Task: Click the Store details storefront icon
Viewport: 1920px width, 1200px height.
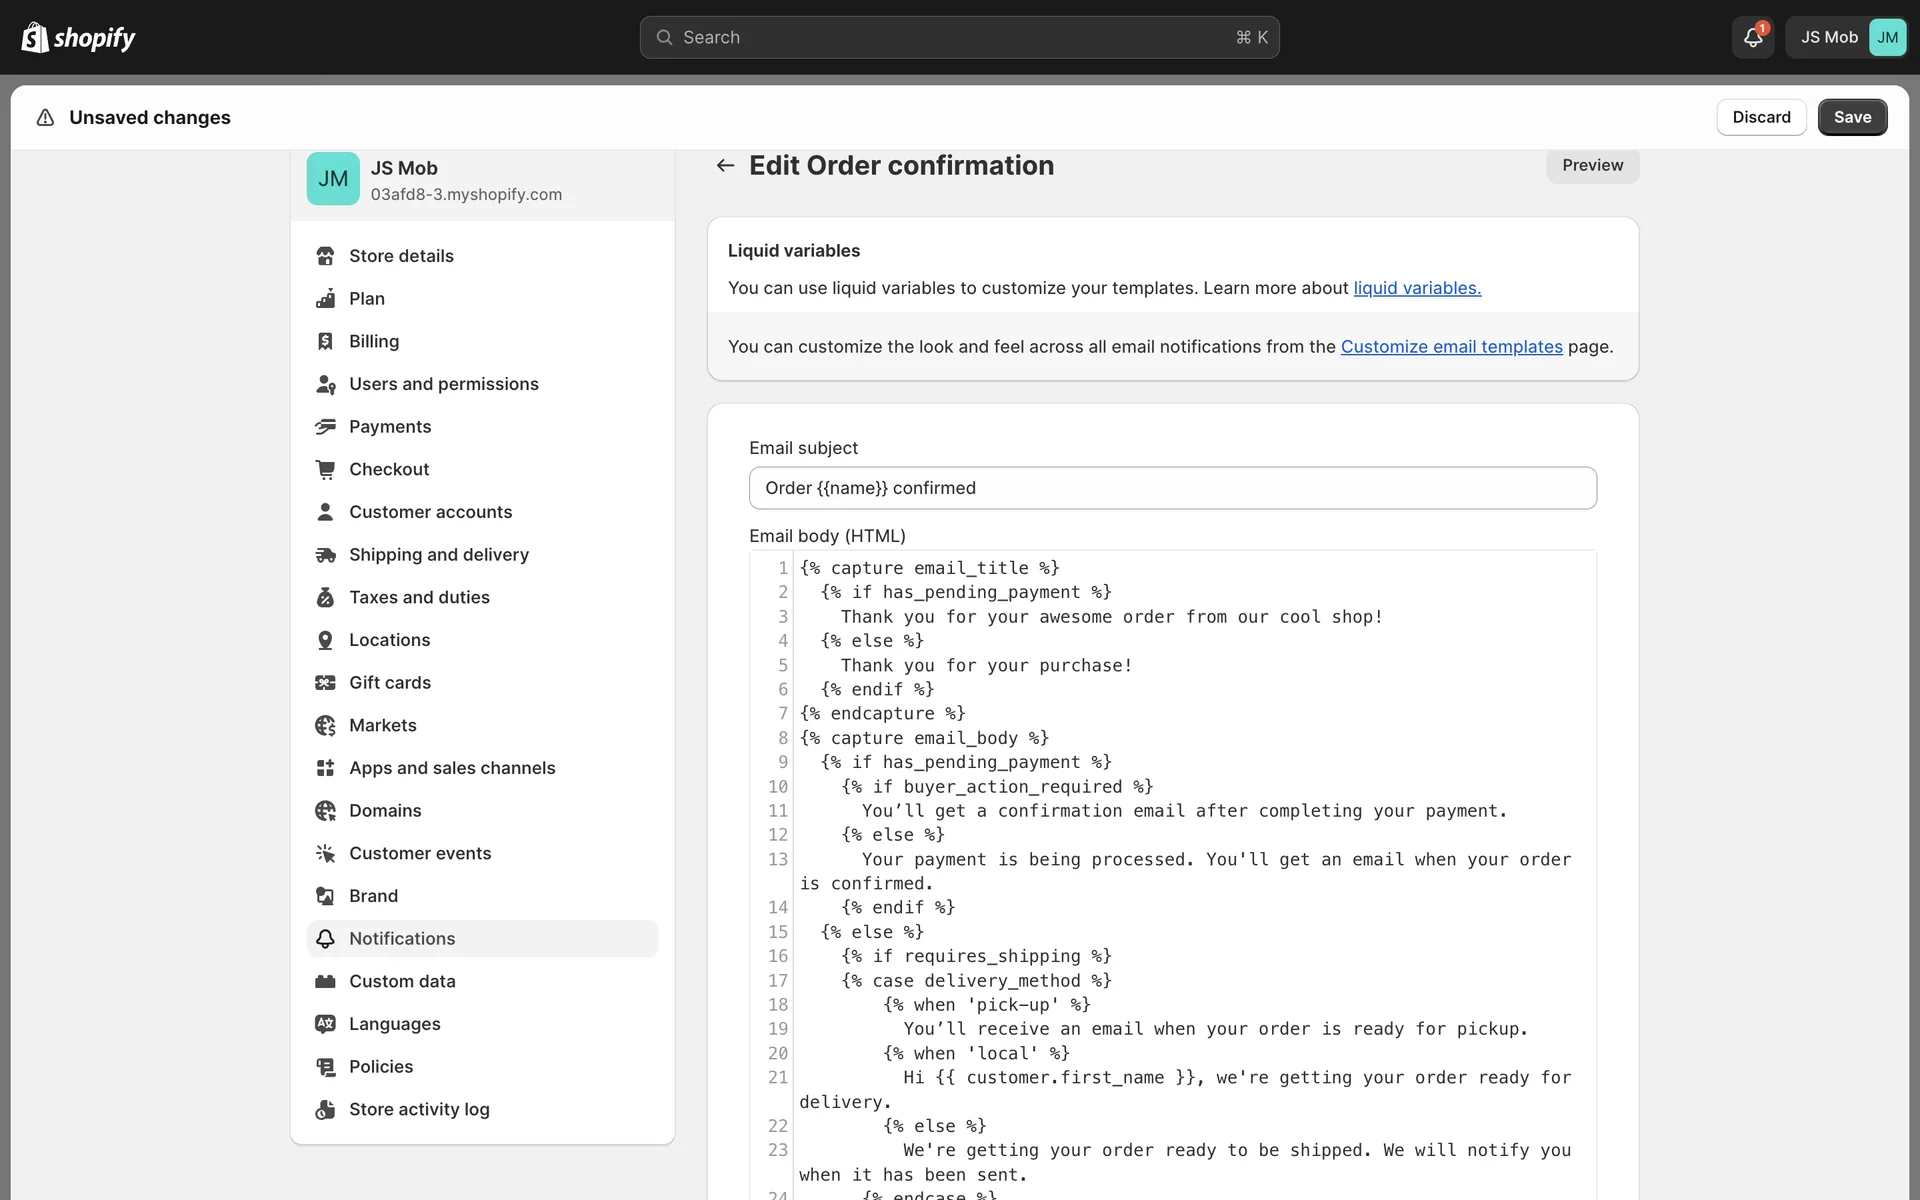Action: 325,256
